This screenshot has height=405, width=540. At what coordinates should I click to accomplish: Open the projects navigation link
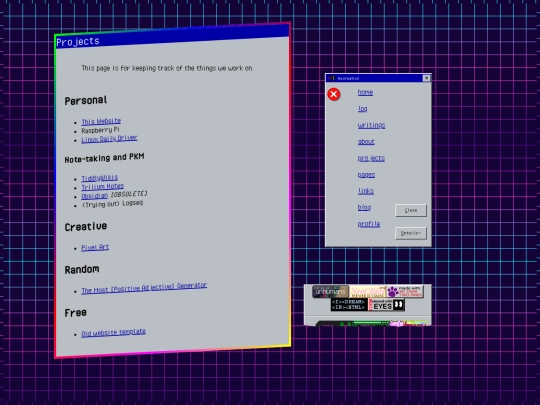[x=371, y=158]
